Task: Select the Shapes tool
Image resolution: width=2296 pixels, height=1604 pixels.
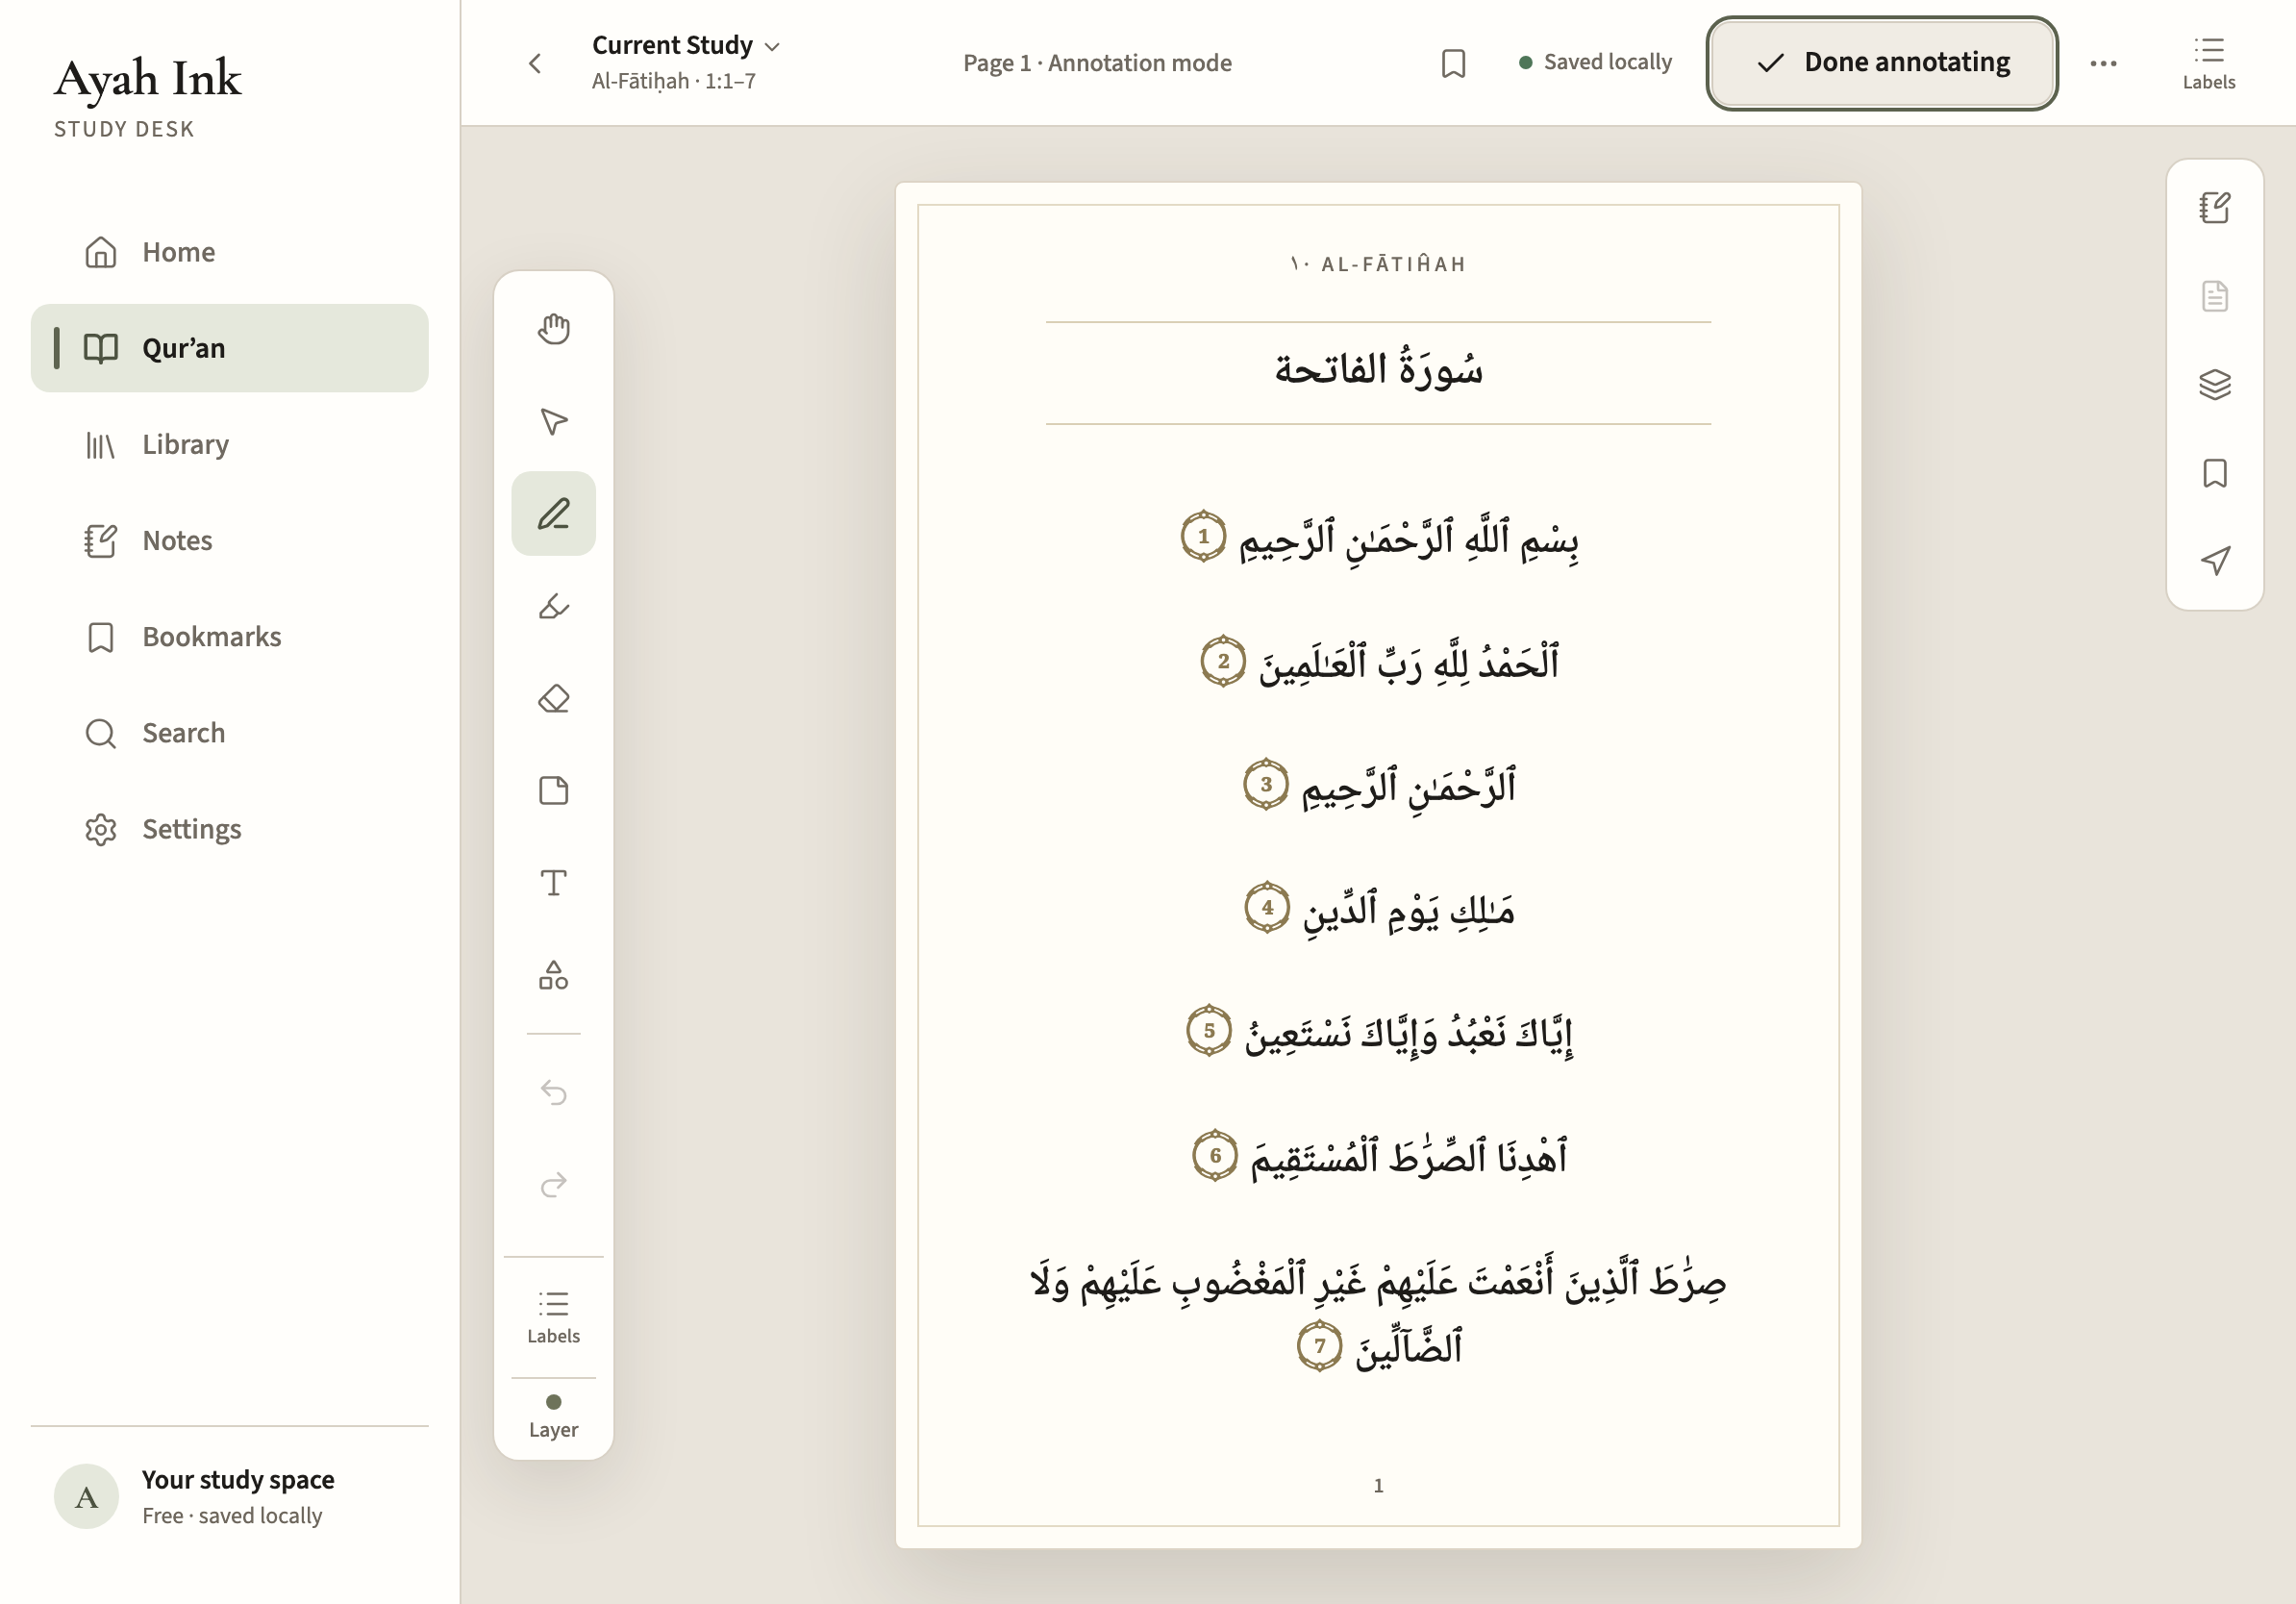Action: pyautogui.click(x=553, y=974)
